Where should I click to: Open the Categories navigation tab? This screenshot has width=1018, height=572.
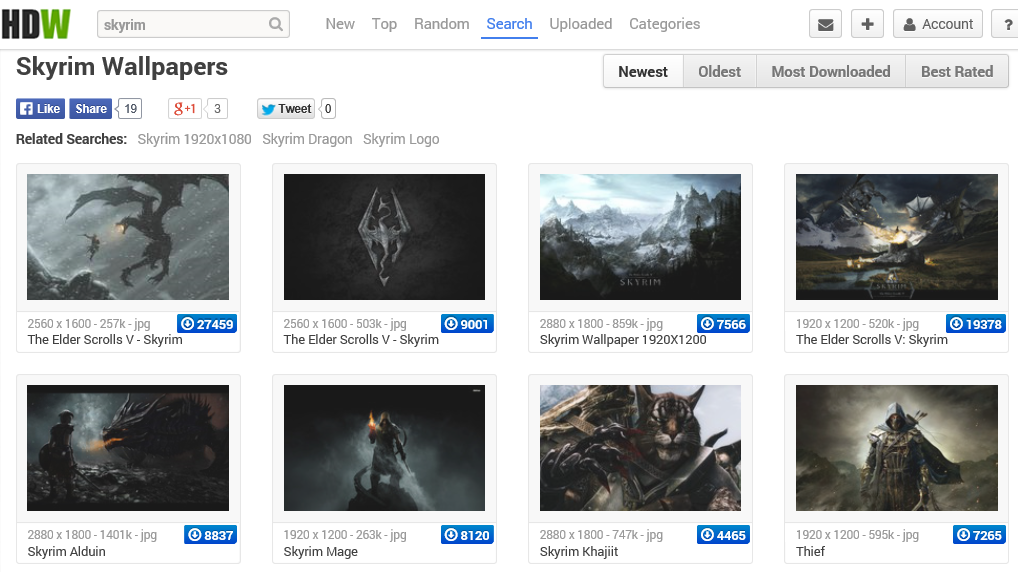click(664, 24)
